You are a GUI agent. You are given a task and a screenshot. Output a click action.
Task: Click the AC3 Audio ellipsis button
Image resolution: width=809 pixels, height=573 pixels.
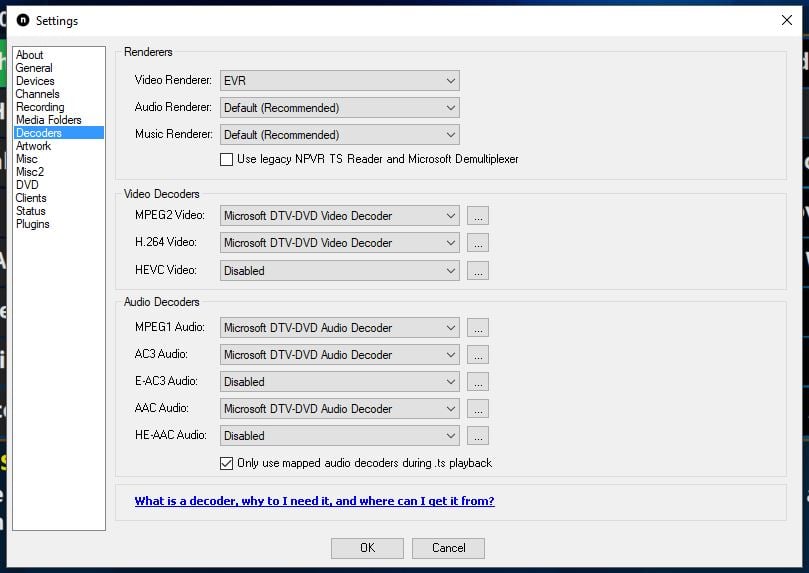click(478, 354)
